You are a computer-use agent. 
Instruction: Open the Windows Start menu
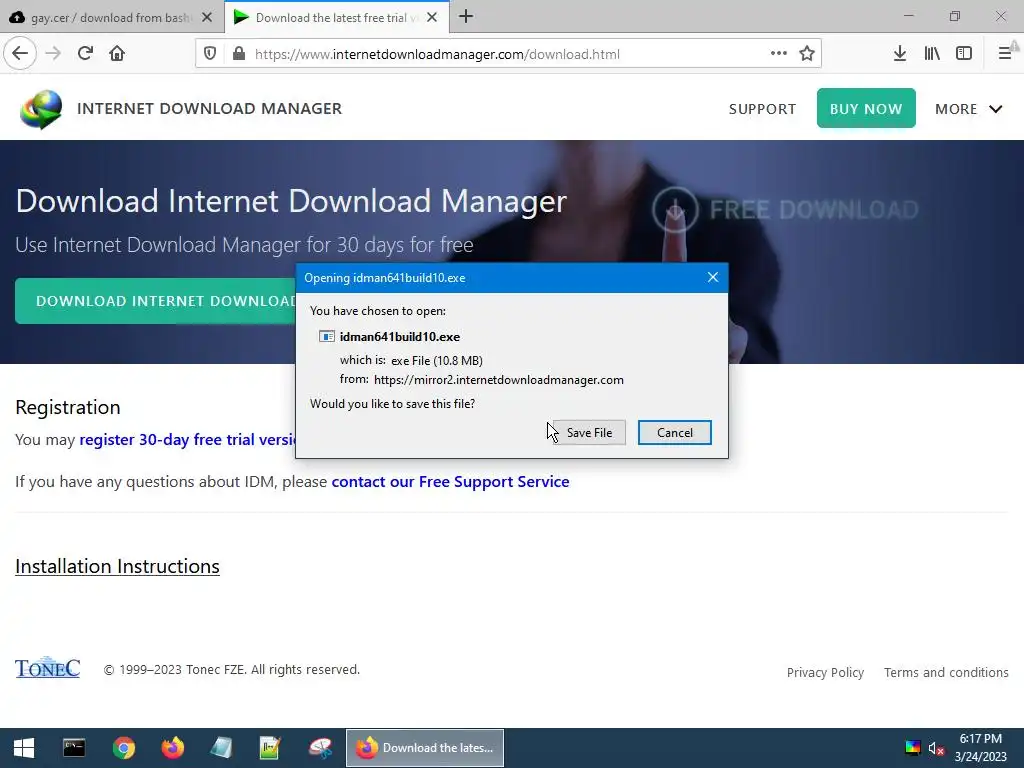click(24, 748)
